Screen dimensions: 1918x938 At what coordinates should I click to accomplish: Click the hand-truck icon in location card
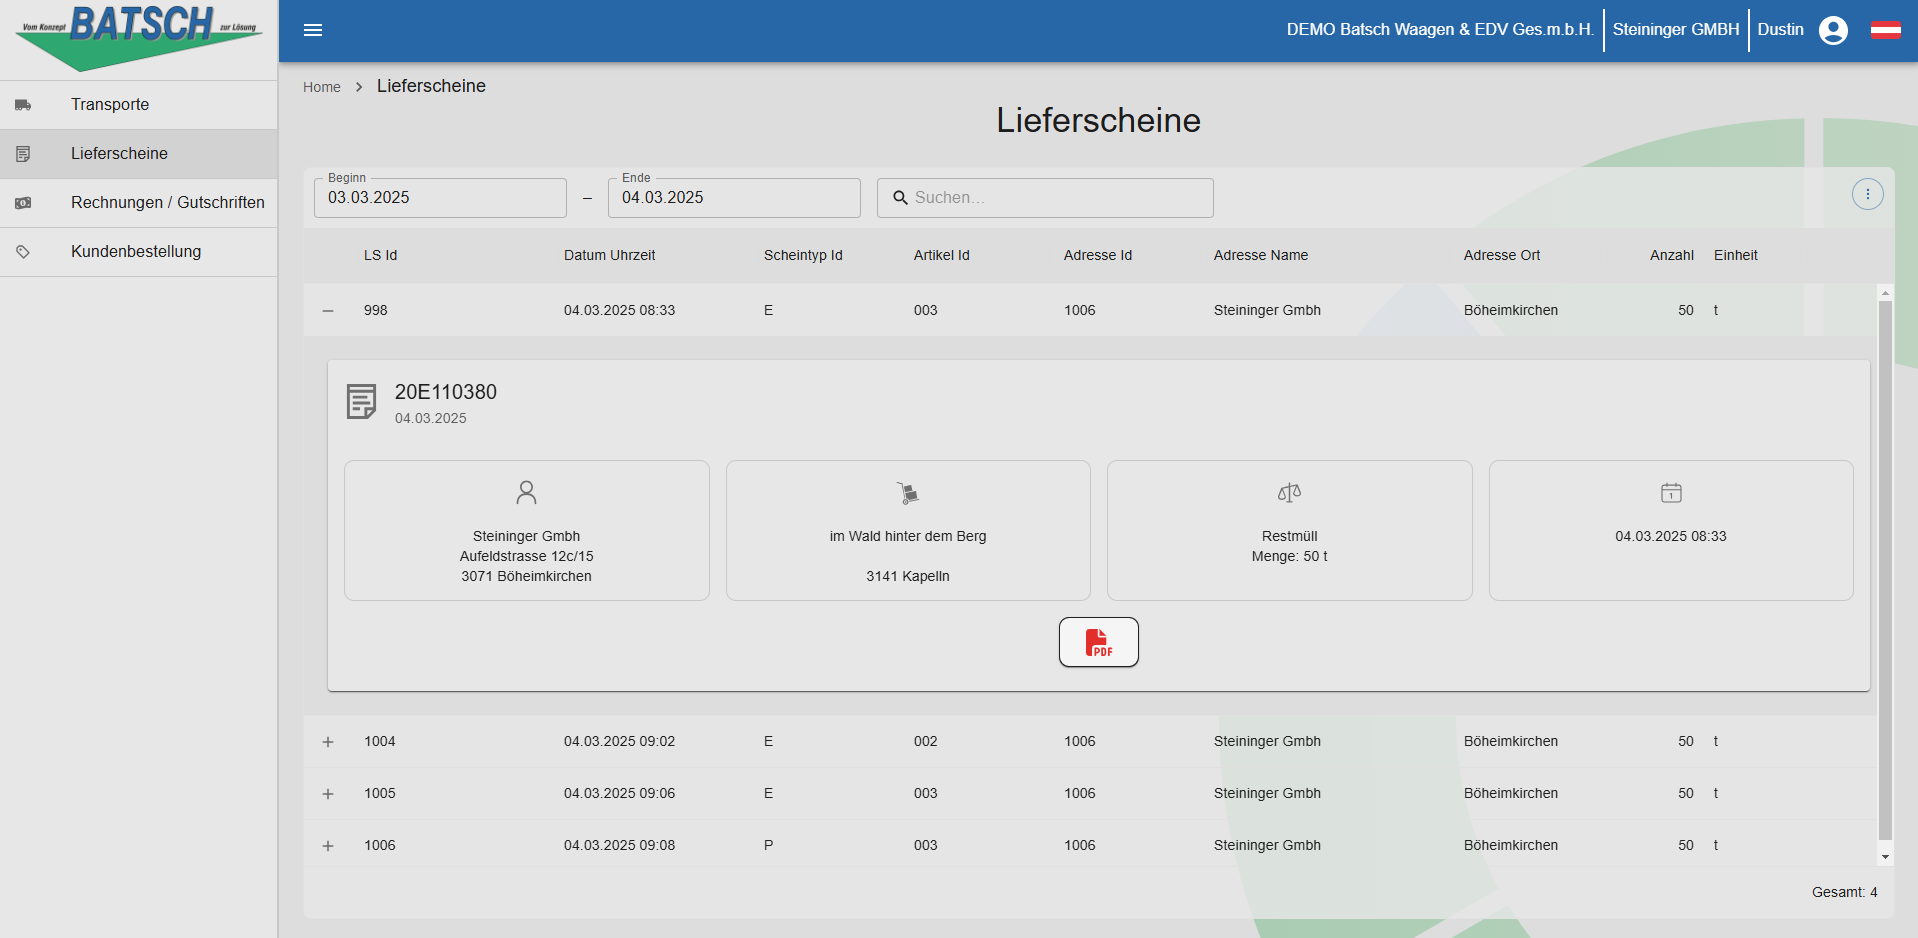[908, 493]
